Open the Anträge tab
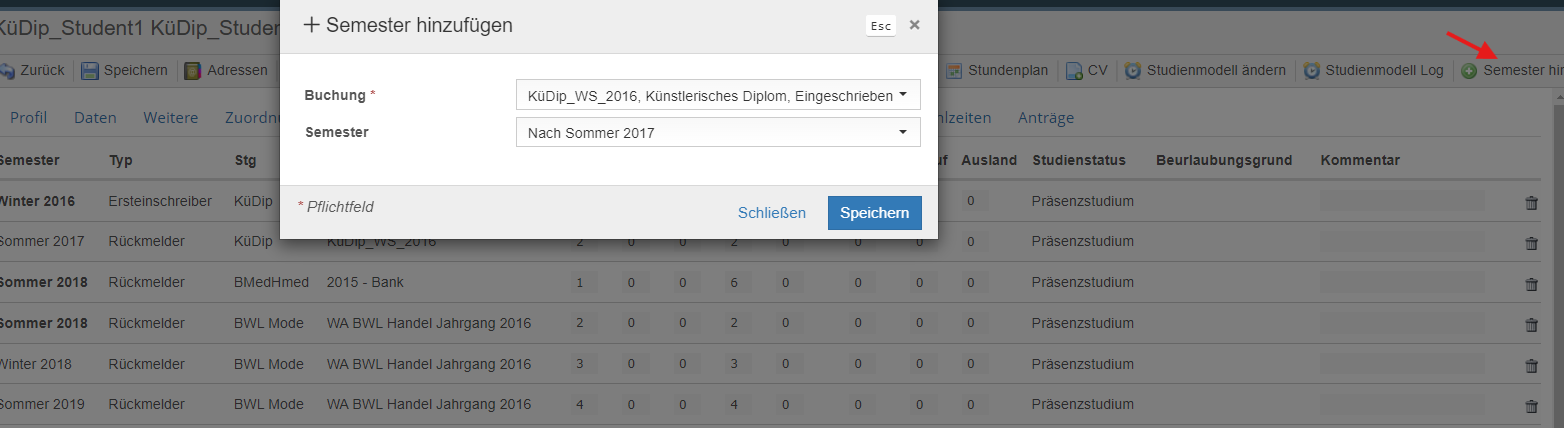This screenshot has height=428, width=1564. 1046,118
